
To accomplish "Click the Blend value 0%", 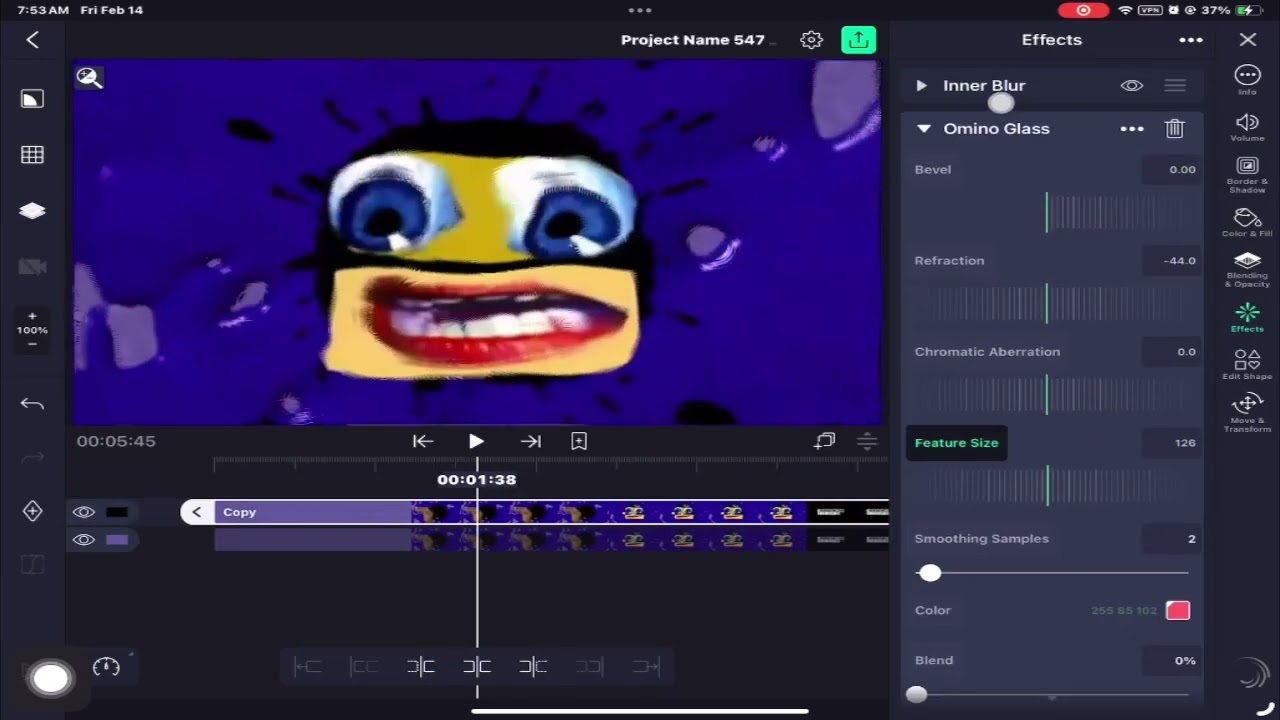I will click(x=1171, y=661).
